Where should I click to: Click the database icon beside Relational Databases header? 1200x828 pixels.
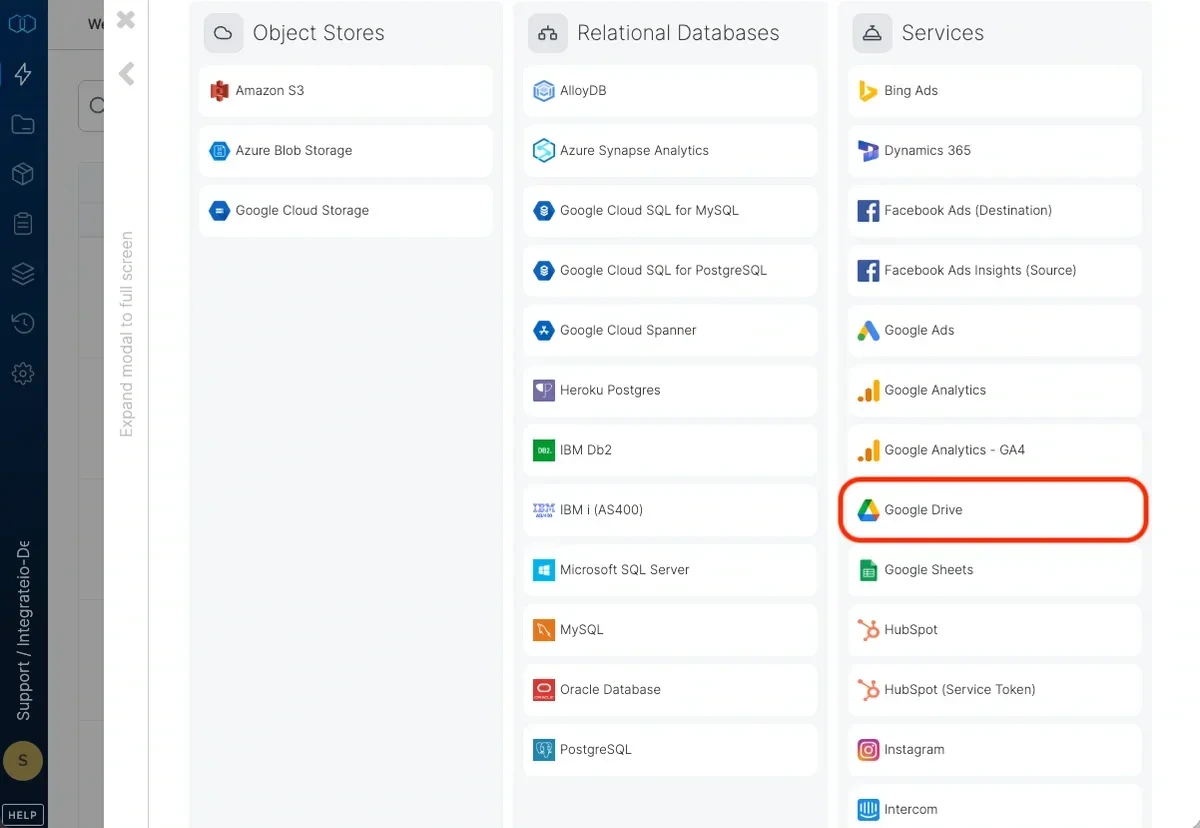tap(547, 32)
